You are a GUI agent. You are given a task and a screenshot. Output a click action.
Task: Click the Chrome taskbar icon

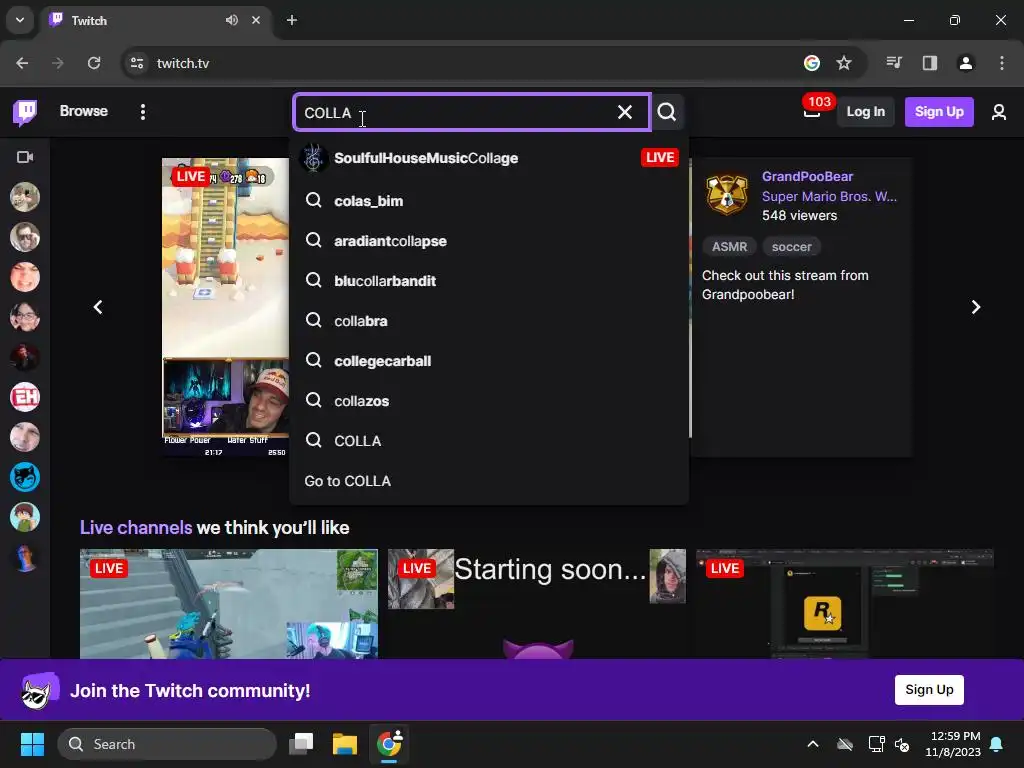pyautogui.click(x=389, y=744)
